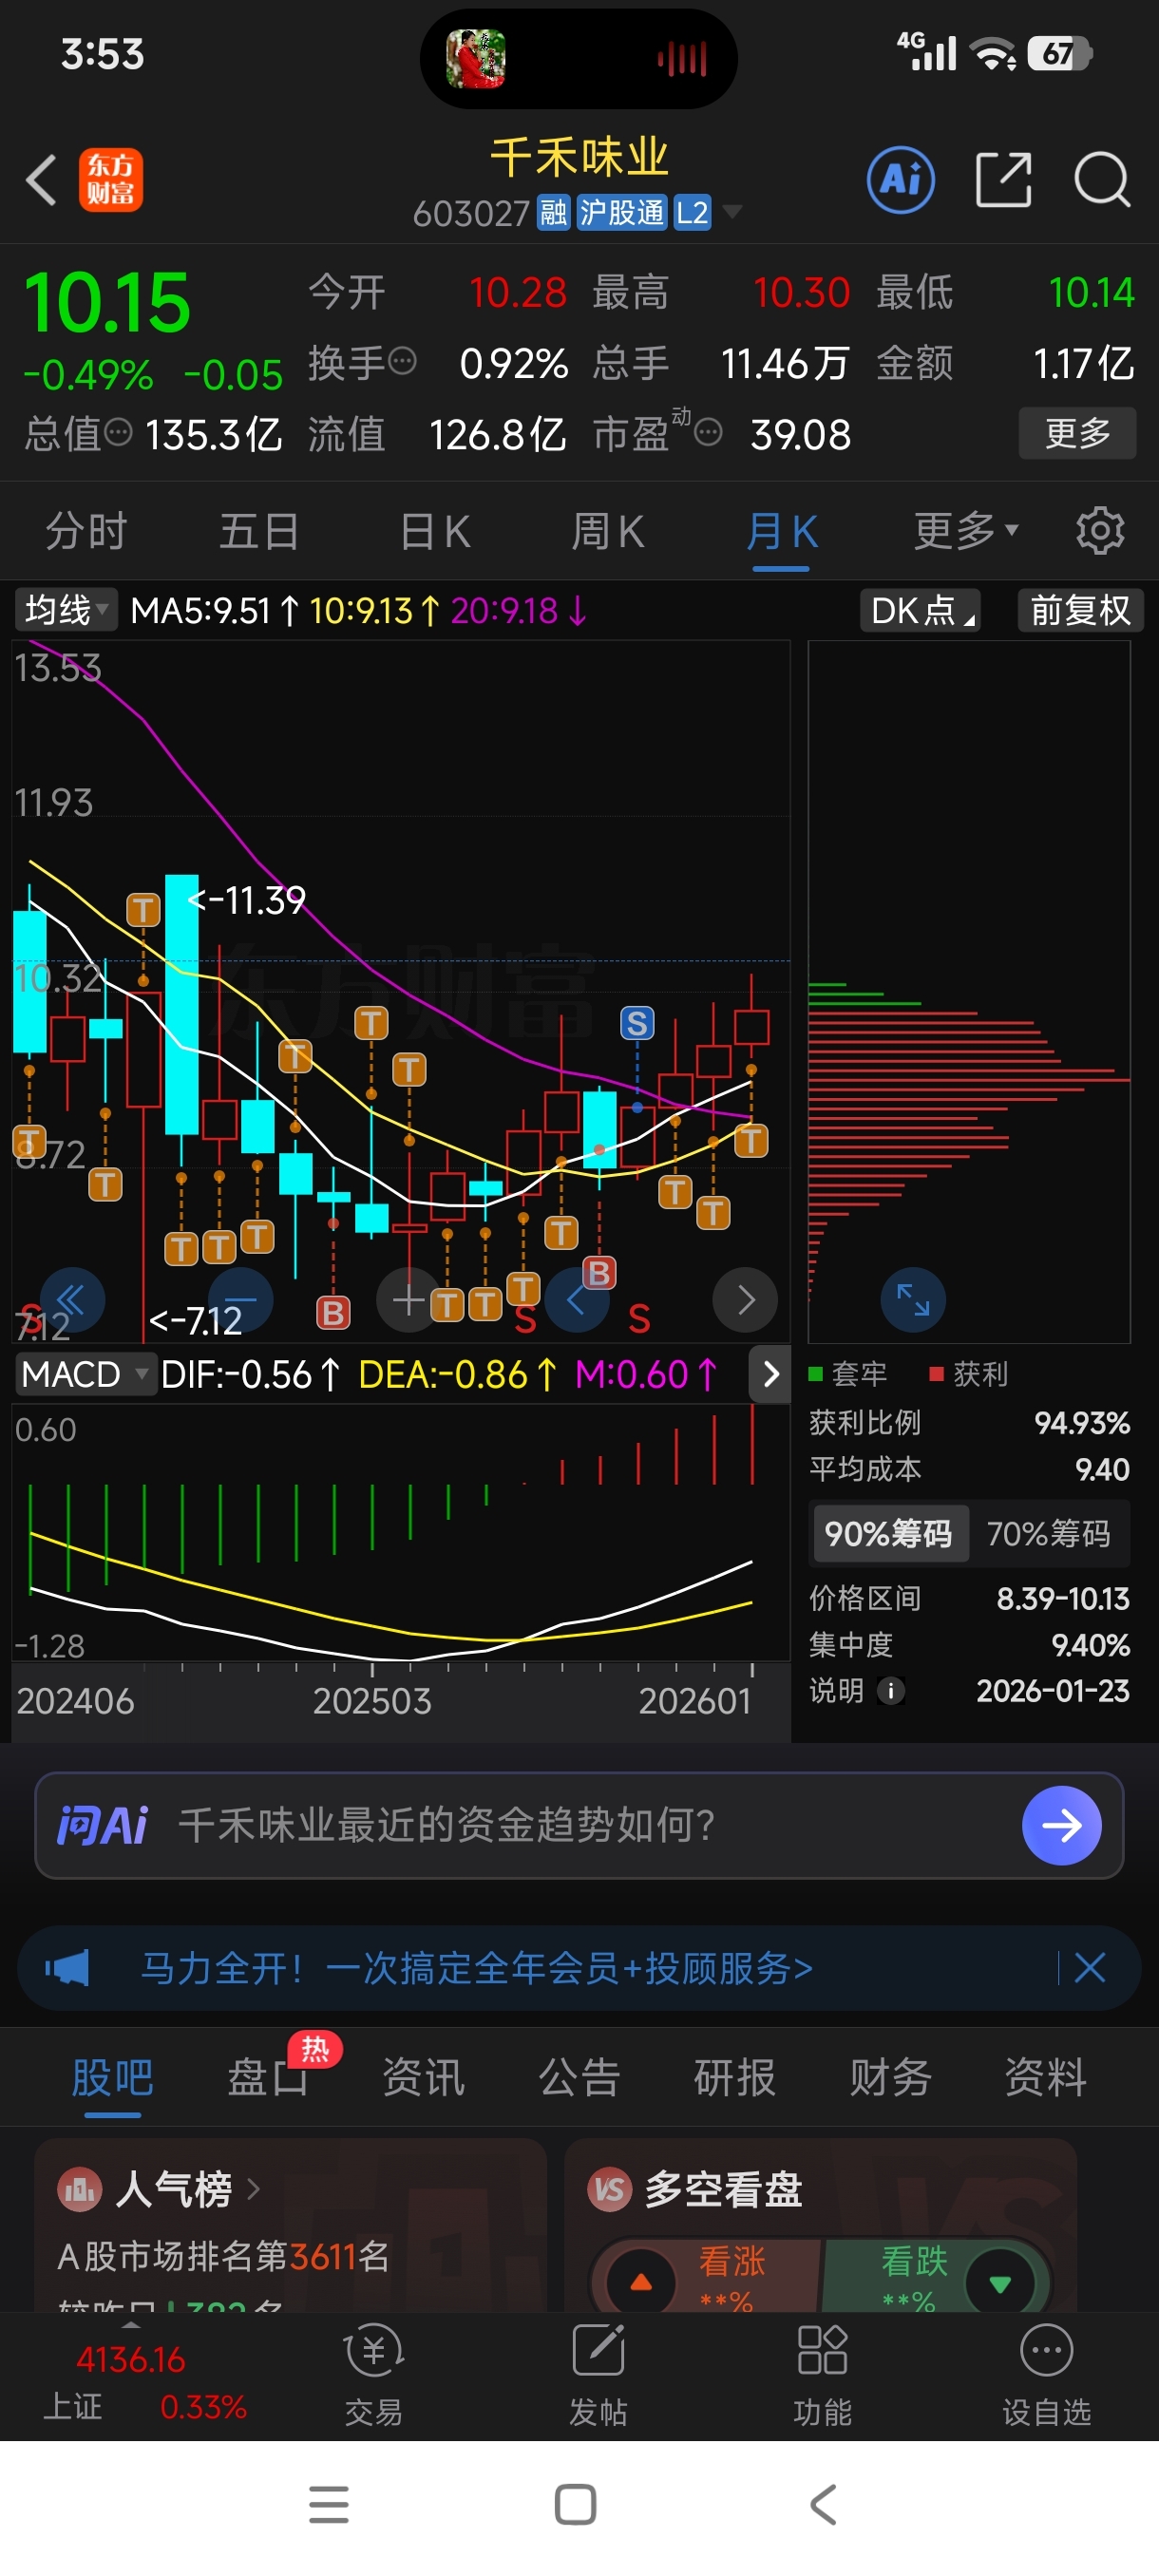1159x2576 pixels.
Task: Tap the 市盈 info icon
Action: (x=708, y=433)
